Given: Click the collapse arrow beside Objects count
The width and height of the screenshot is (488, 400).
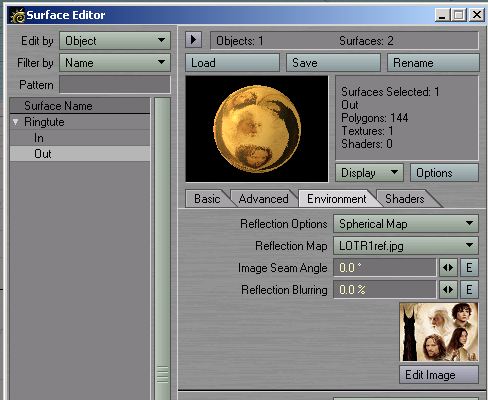Looking at the screenshot, I should coord(193,40).
